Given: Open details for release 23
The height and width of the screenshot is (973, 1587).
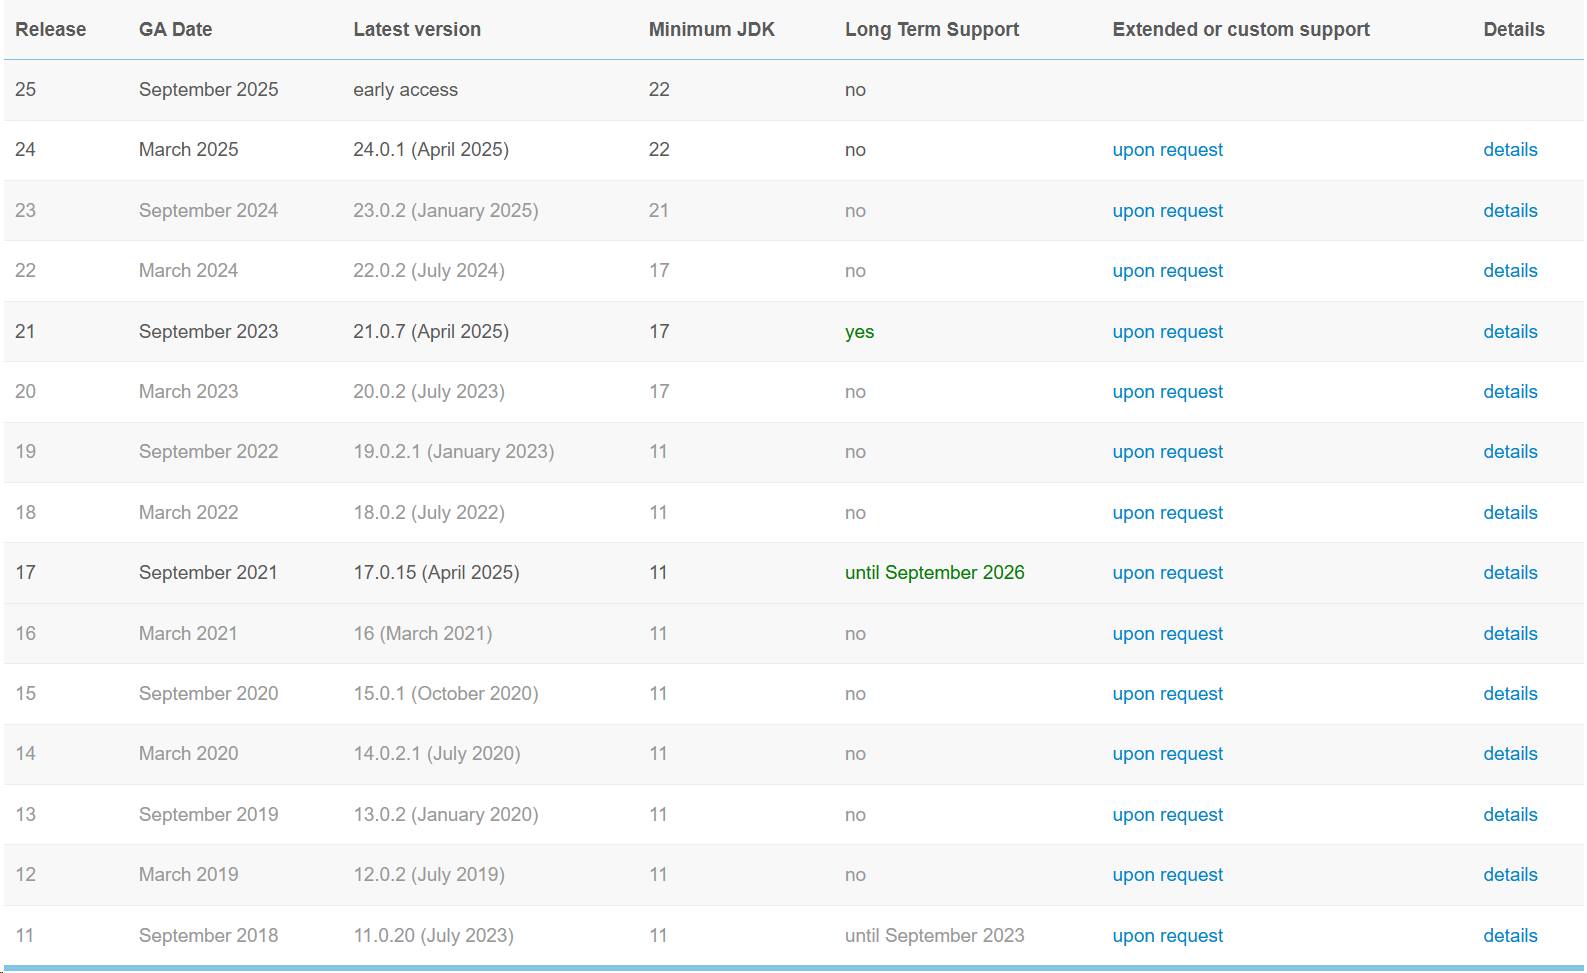Looking at the screenshot, I should click(1510, 211).
